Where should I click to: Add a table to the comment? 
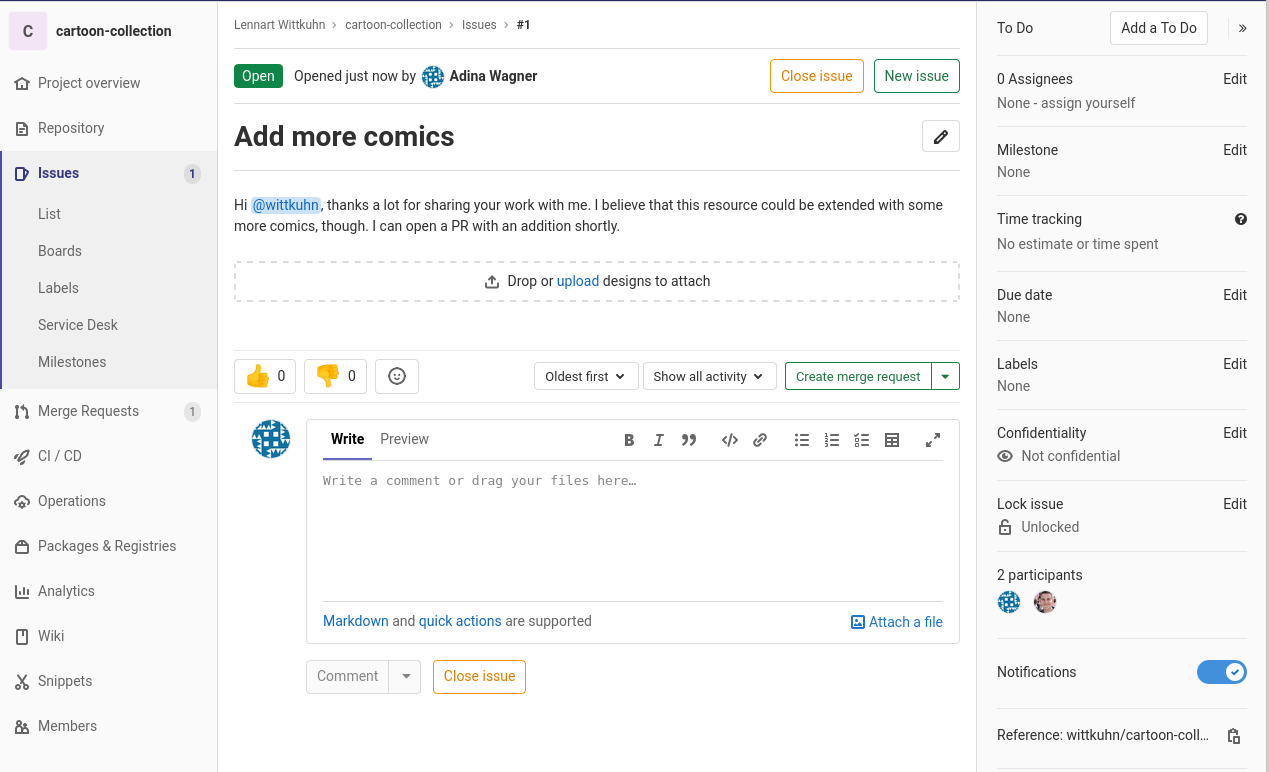tap(892, 440)
